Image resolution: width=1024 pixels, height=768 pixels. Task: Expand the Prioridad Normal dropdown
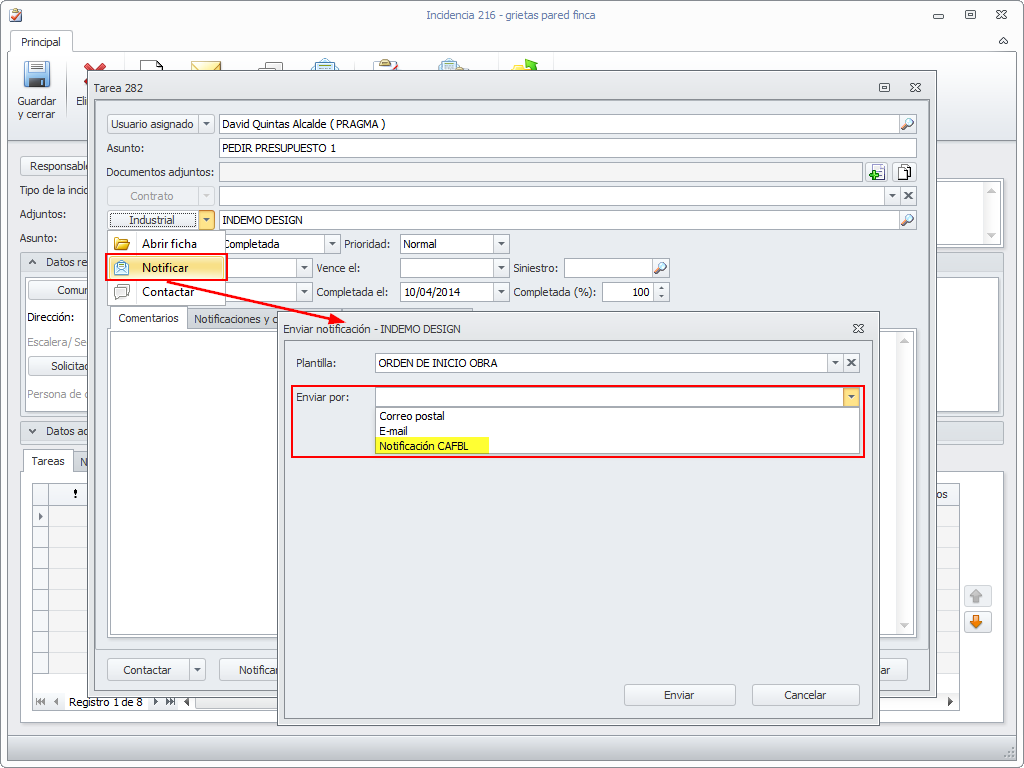click(501, 244)
